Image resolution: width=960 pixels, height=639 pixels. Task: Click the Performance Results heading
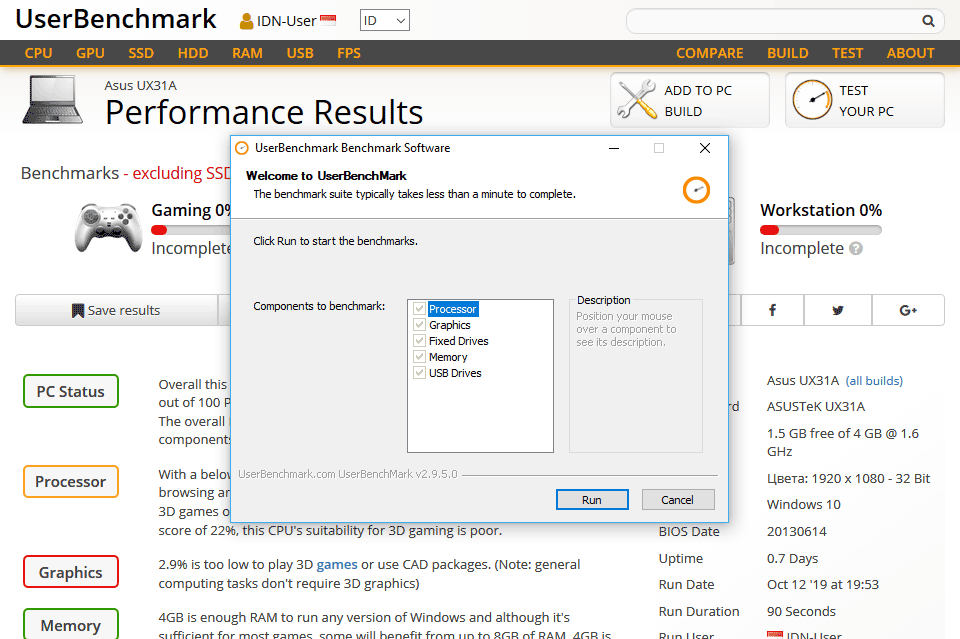[264, 112]
